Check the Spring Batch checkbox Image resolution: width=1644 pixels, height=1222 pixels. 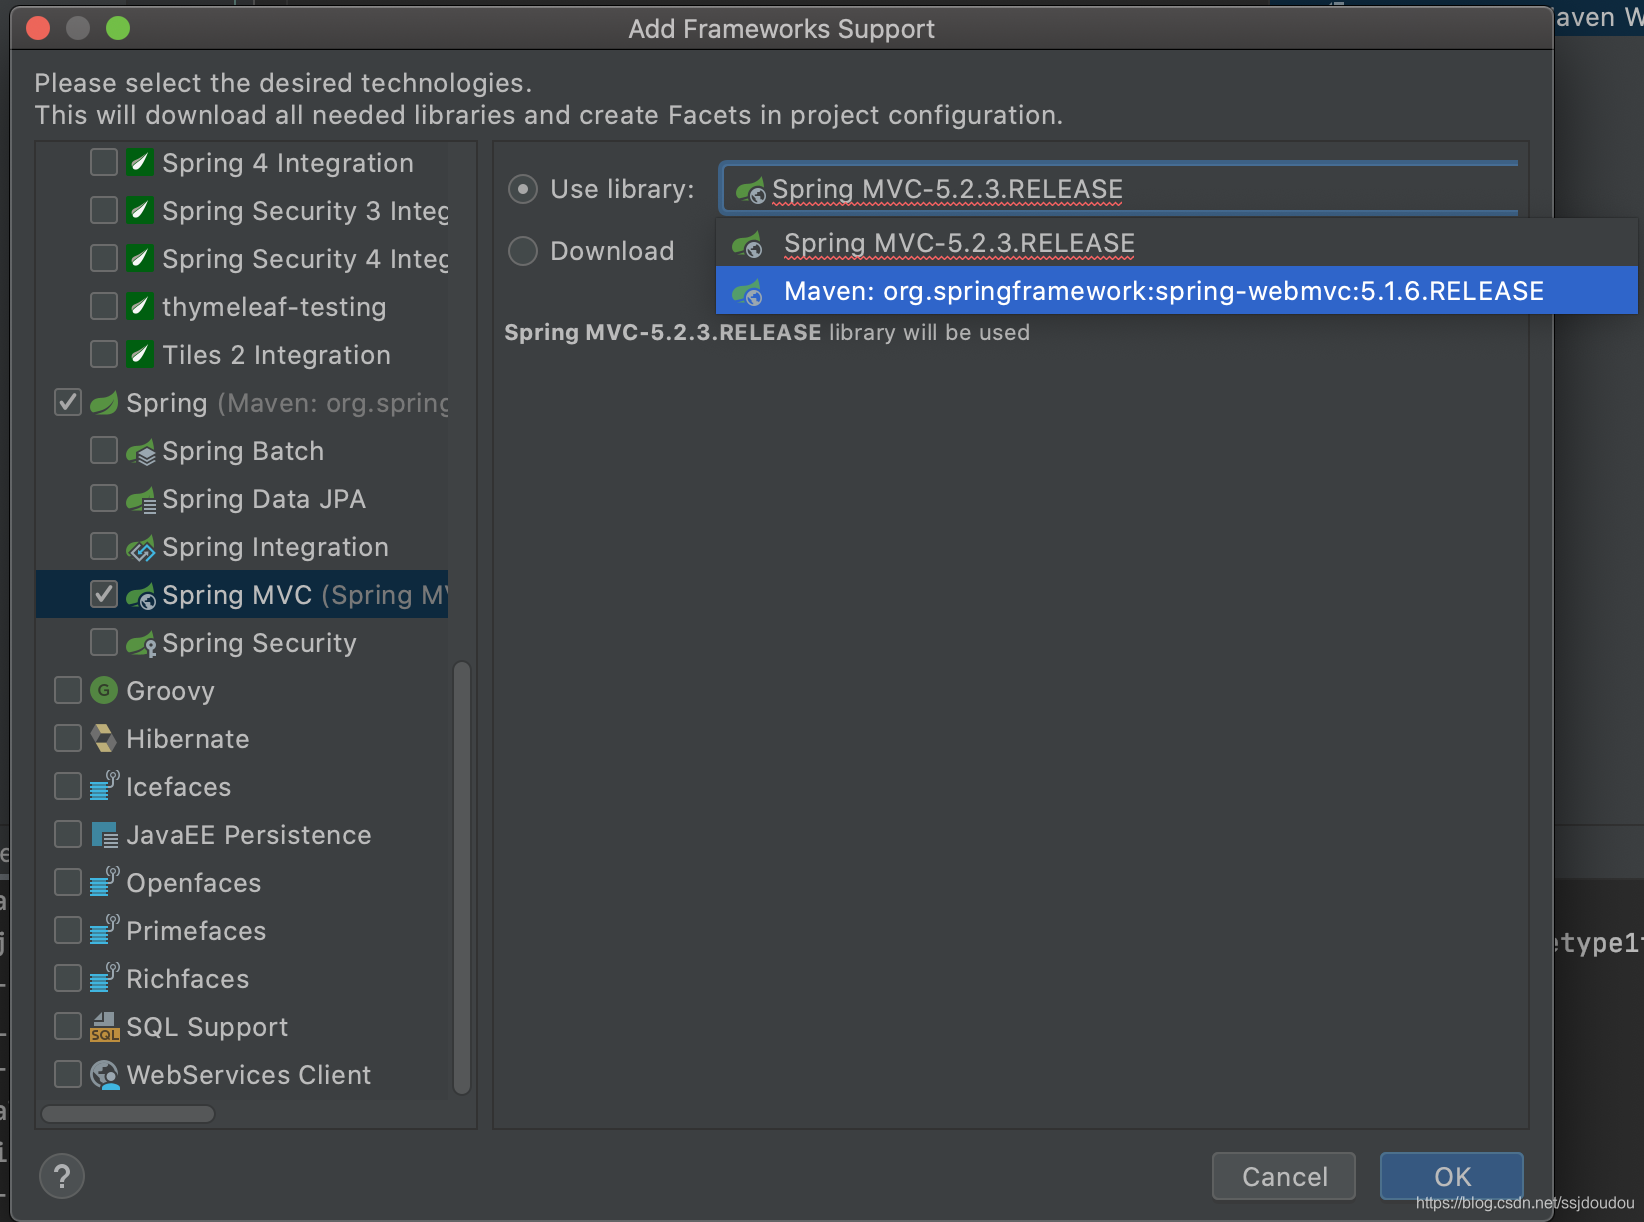coord(104,450)
